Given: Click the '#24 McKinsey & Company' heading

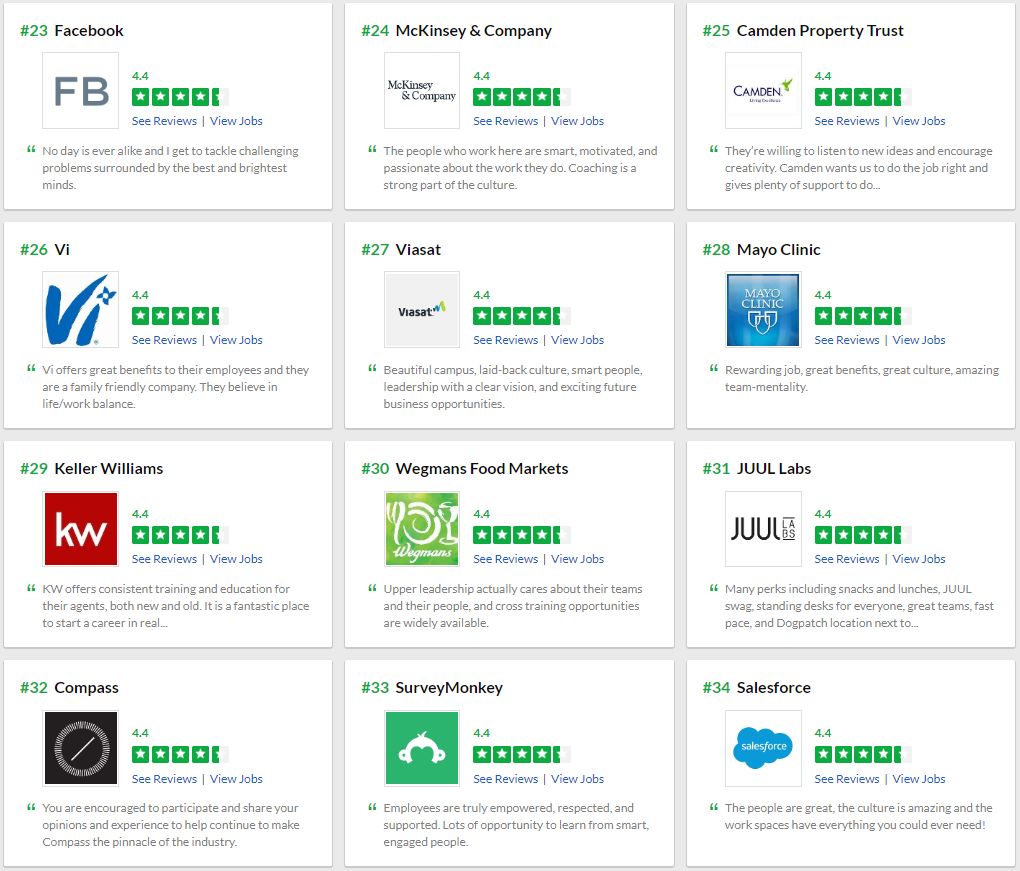Looking at the screenshot, I should point(457,31).
